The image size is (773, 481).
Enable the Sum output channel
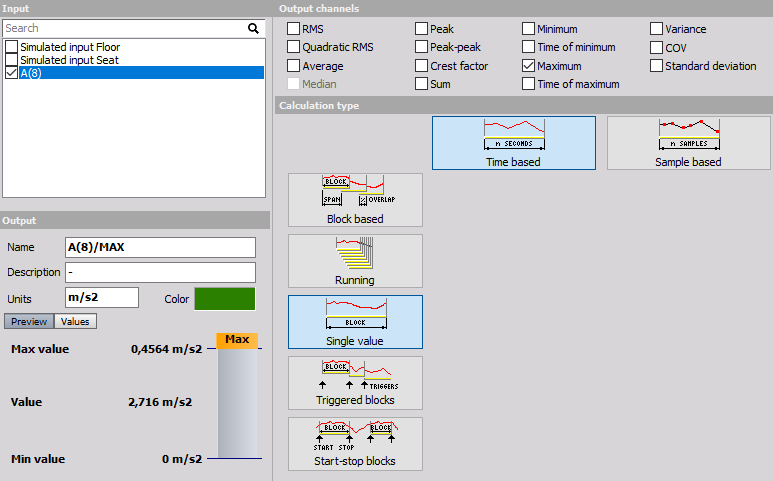(421, 84)
